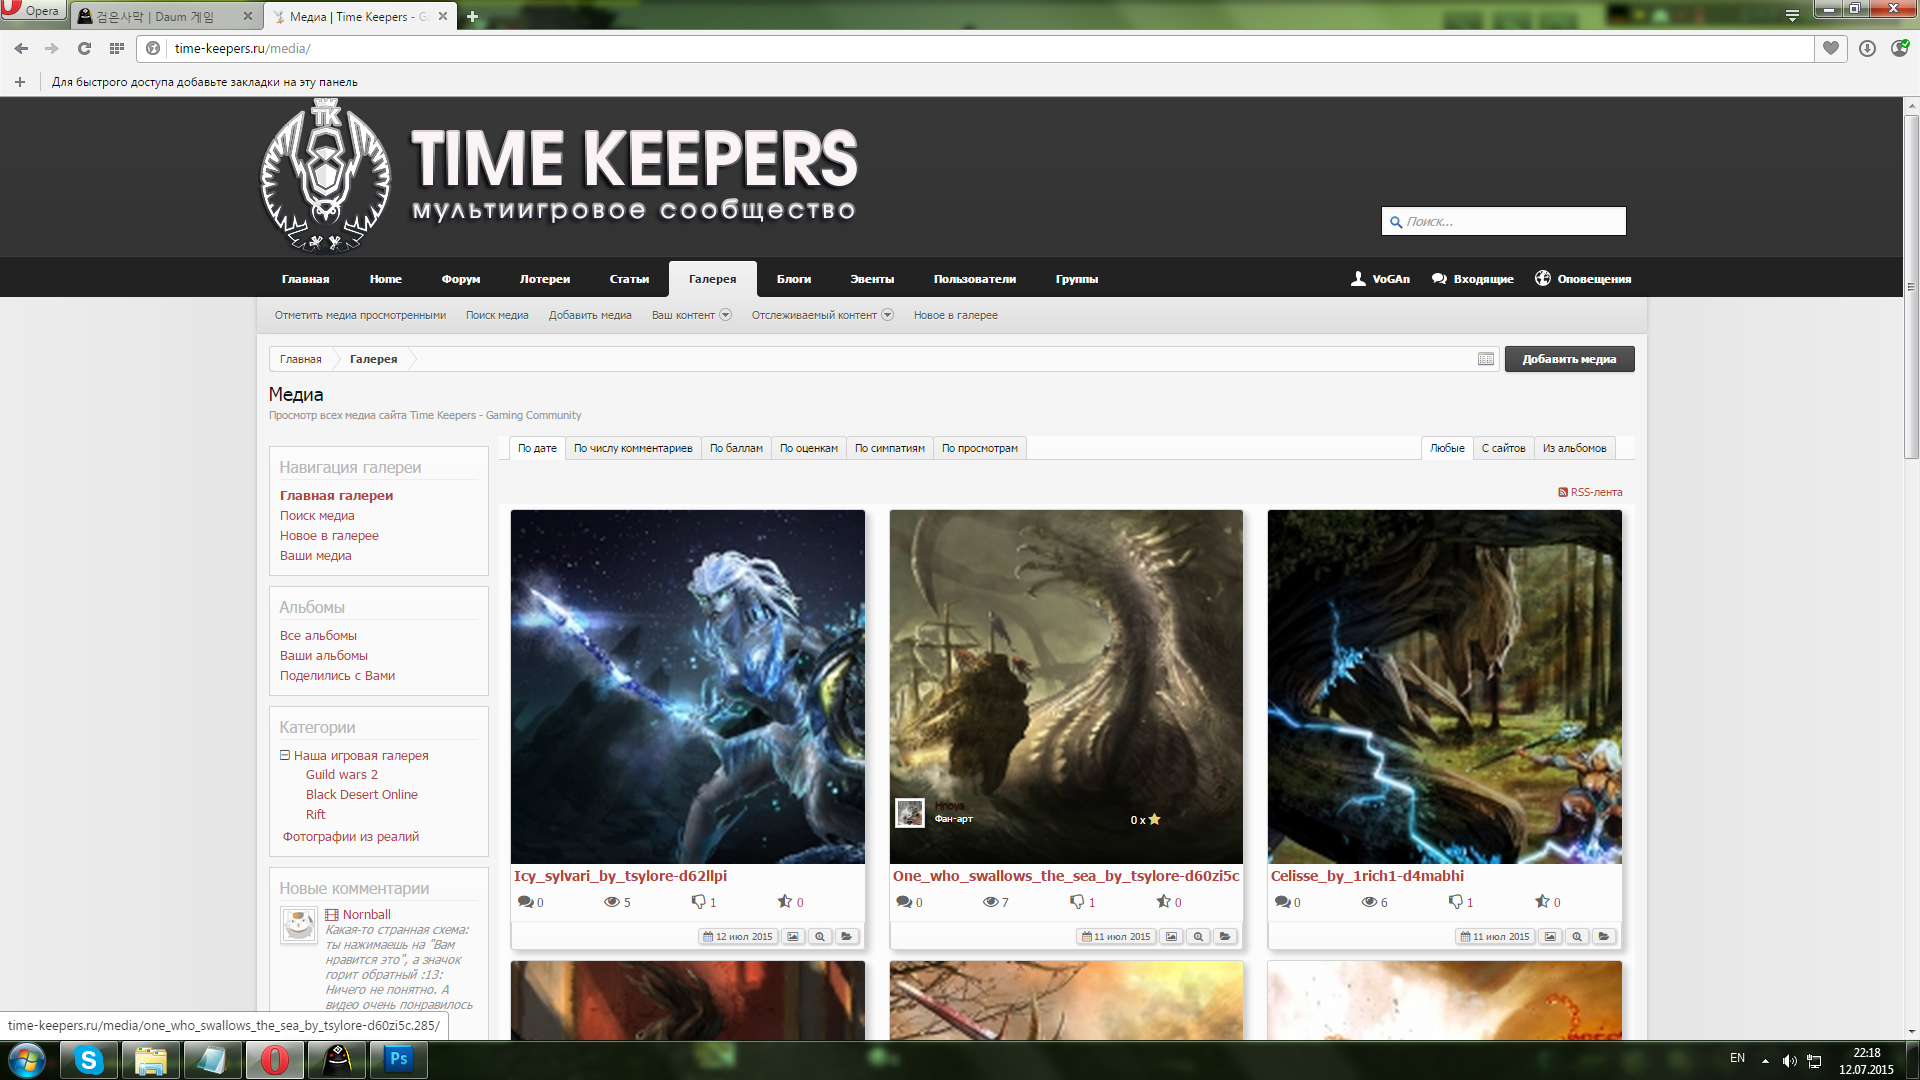Click magnifier icon on One_who_swallows_the_sea card
This screenshot has height=1080, width=1920.
pos(1198,937)
